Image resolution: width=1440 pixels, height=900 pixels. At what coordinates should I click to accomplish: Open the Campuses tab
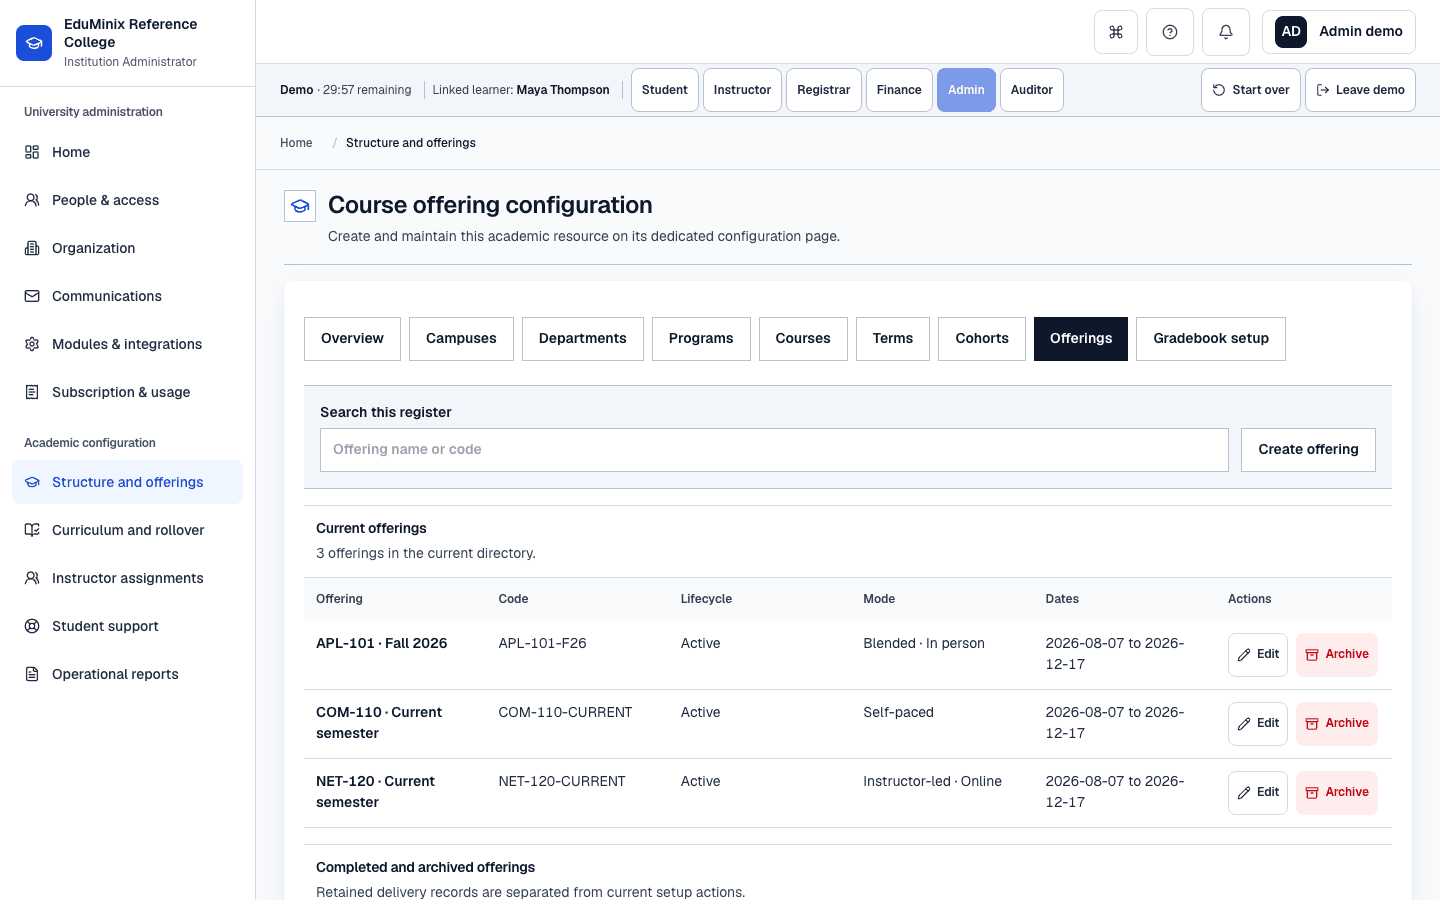(461, 339)
